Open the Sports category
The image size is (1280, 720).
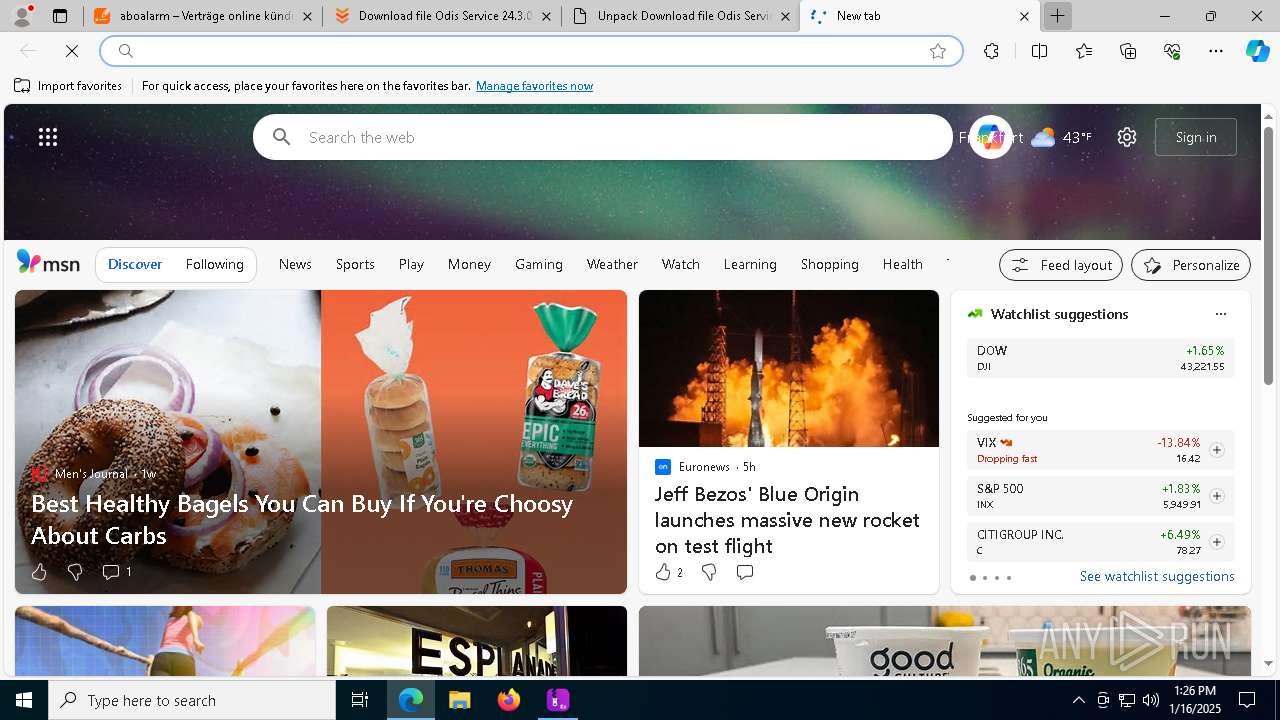point(355,264)
